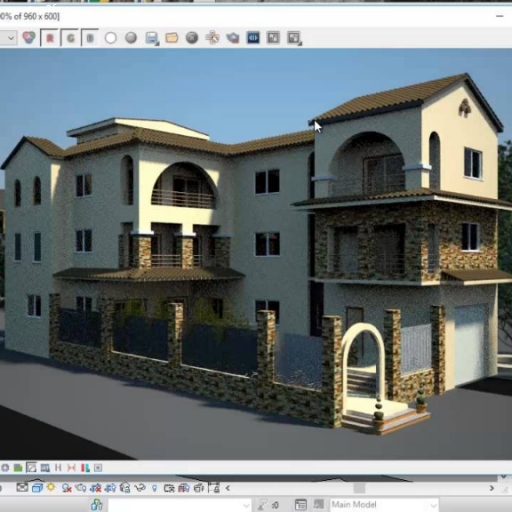Viewport: 512px width, 512px height.
Task: Click the editing requests icon showing :0
Action: click(269, 505)
